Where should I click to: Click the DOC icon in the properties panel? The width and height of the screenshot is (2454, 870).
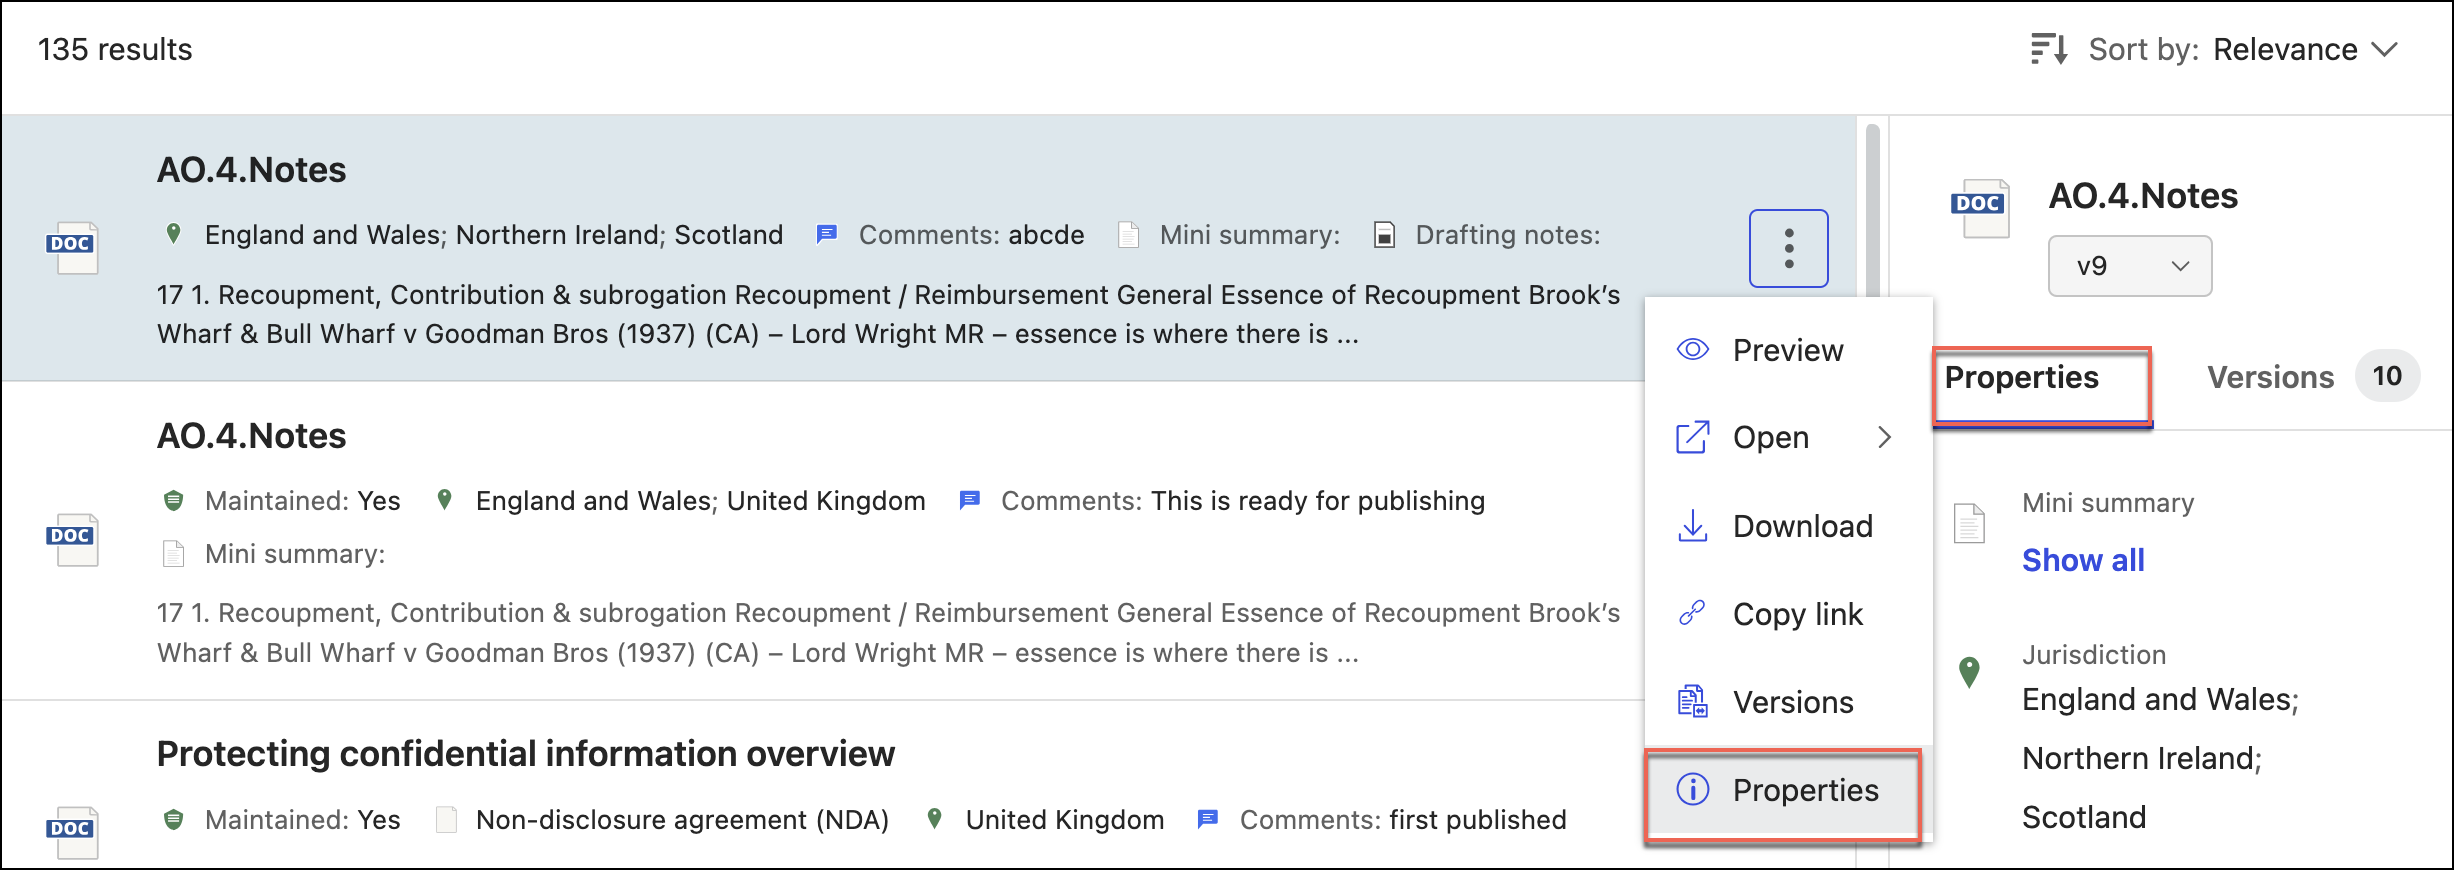[1979, 208]
